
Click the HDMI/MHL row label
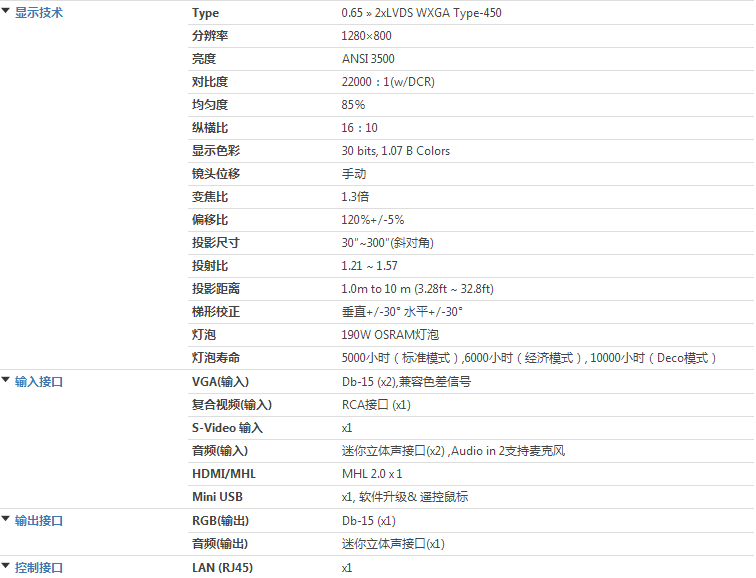(x=224, y=474)
